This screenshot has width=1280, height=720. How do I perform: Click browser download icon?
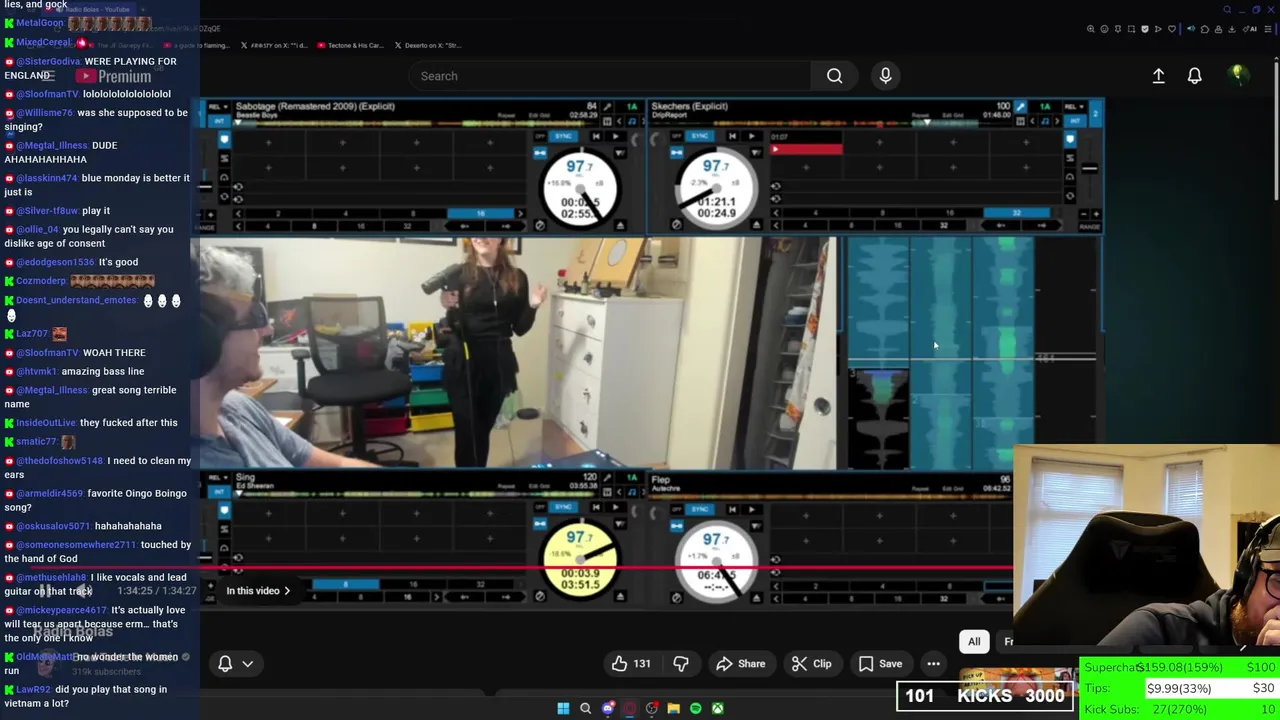tap(1232, 29)
